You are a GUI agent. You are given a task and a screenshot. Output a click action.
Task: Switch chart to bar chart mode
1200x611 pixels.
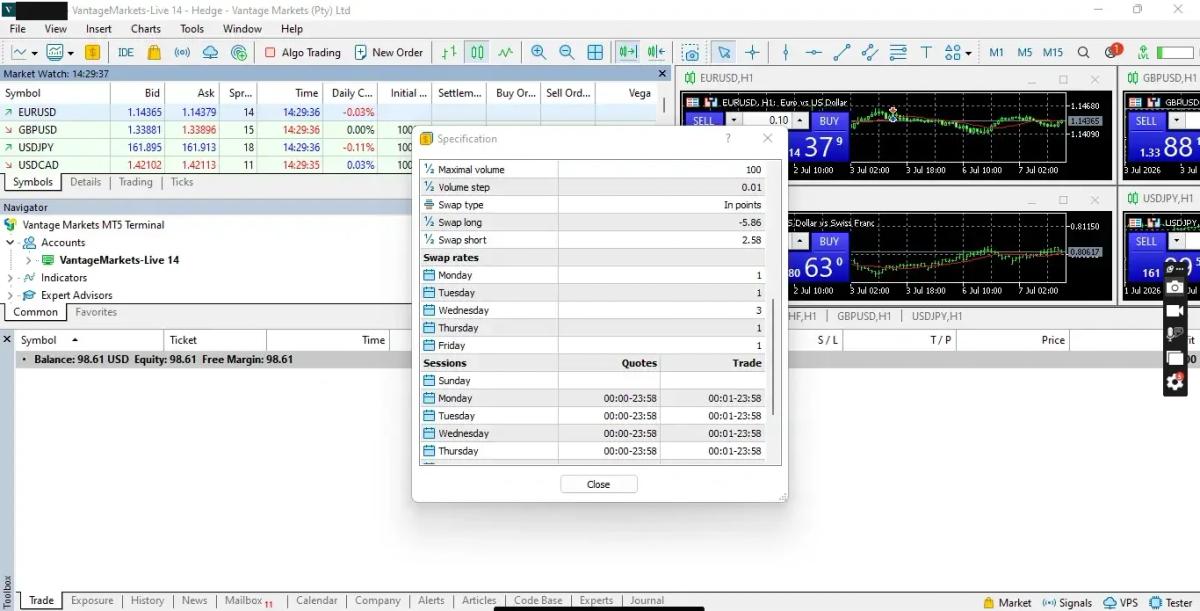(x=450, y=52)
